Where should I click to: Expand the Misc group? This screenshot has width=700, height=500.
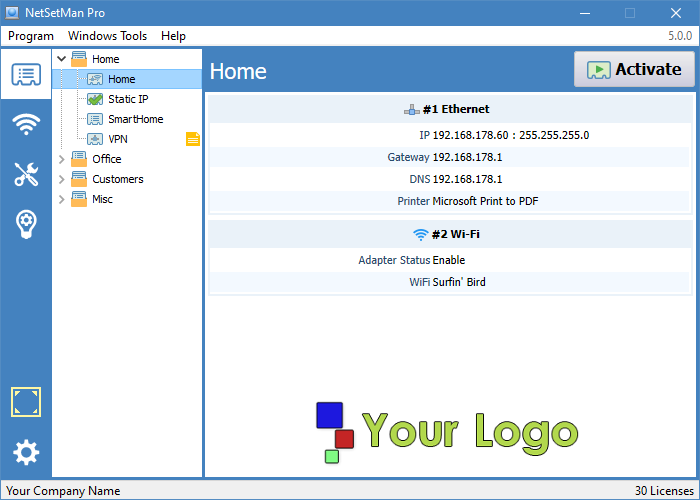pyautogui.click(x=62, y=199)
